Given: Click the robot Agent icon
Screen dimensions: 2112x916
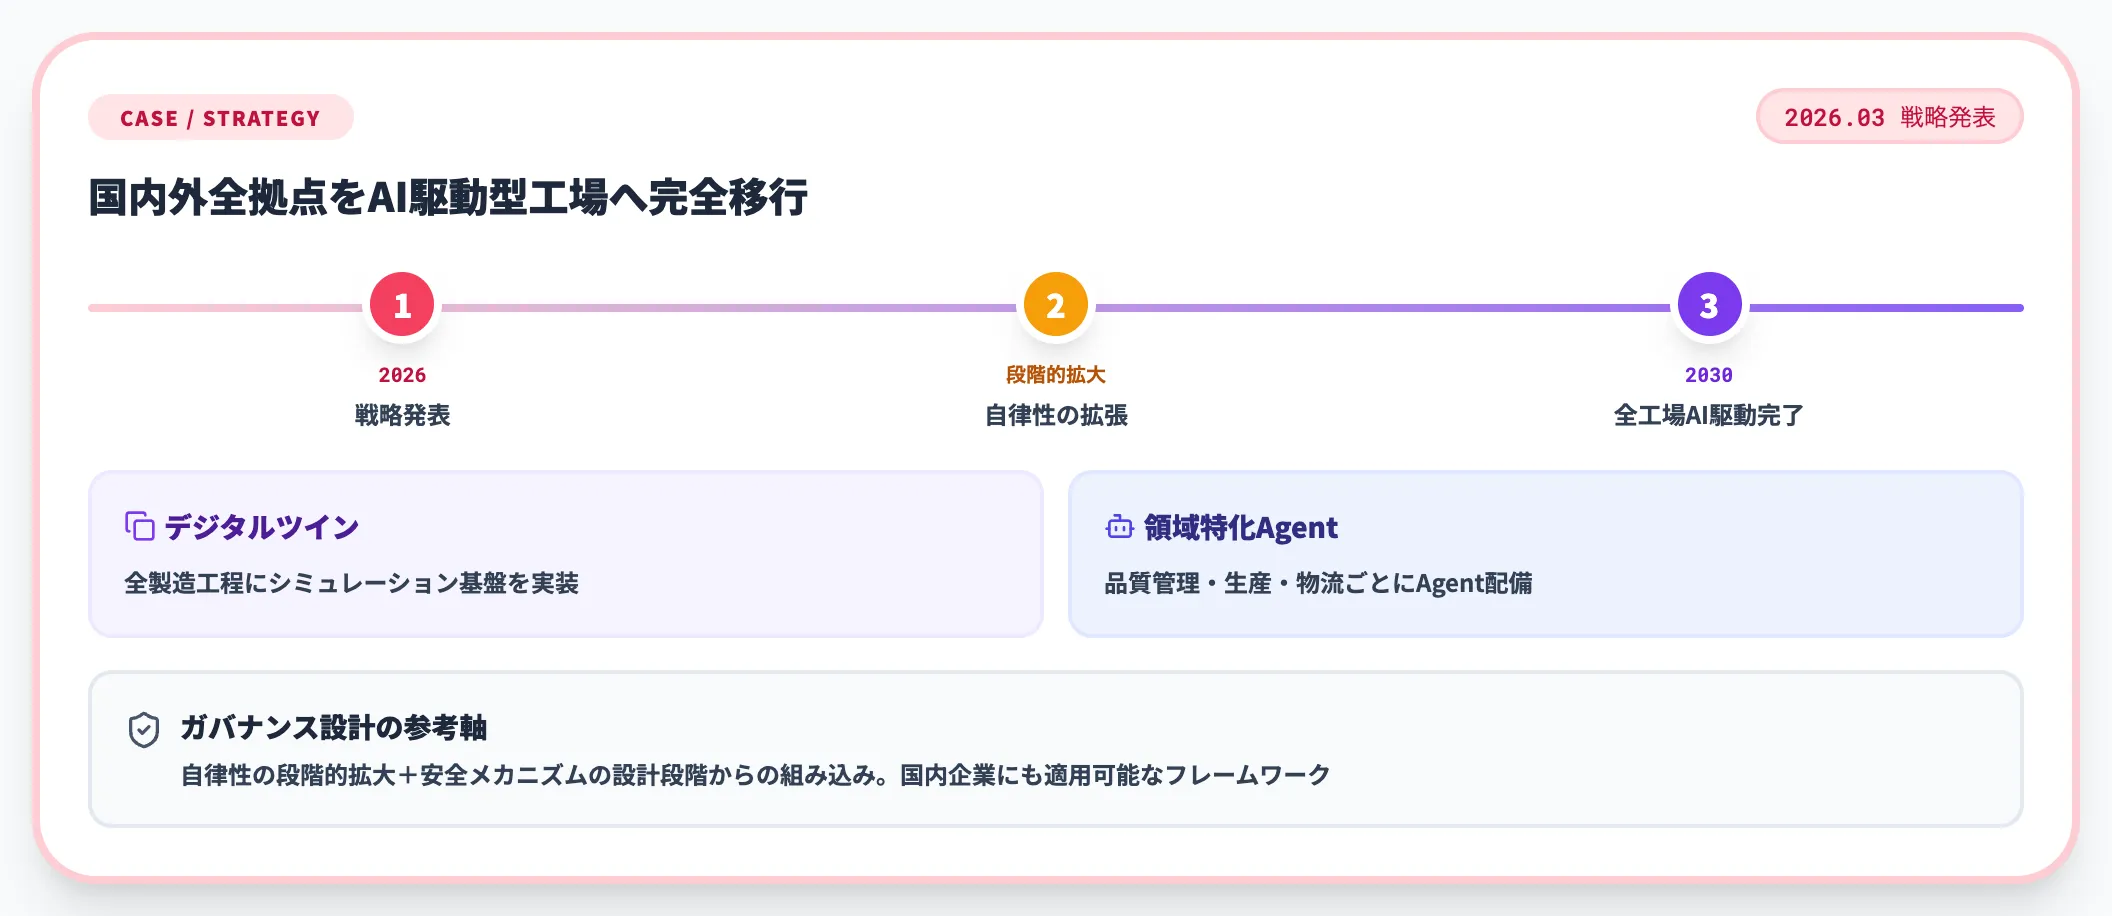Looking at the screenshot, I should pyautogui.click(x=1119, y=526).
